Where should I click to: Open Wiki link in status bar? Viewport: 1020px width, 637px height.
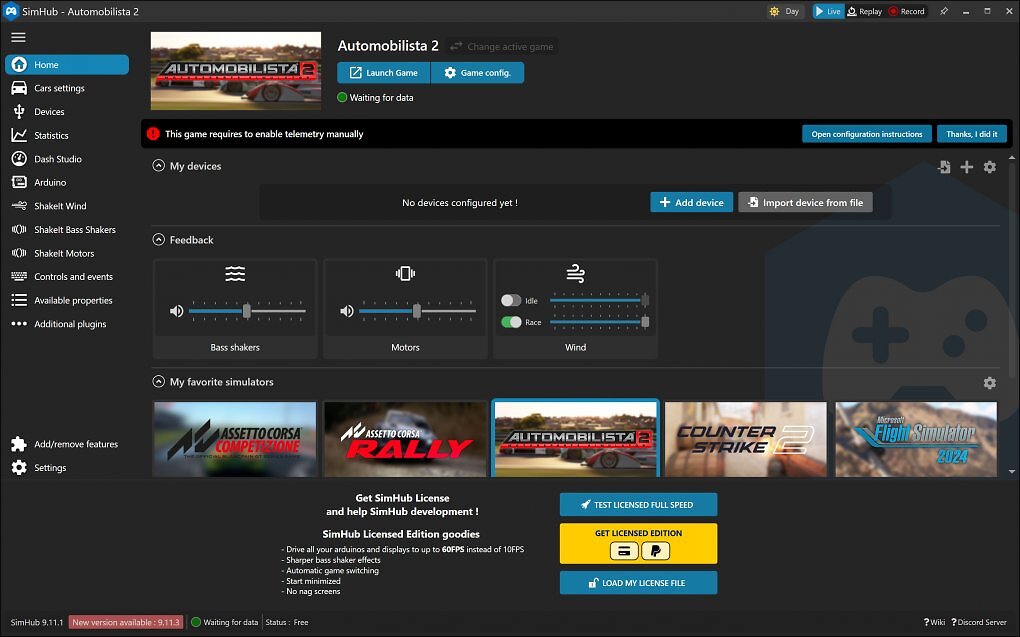coord(934,622)
